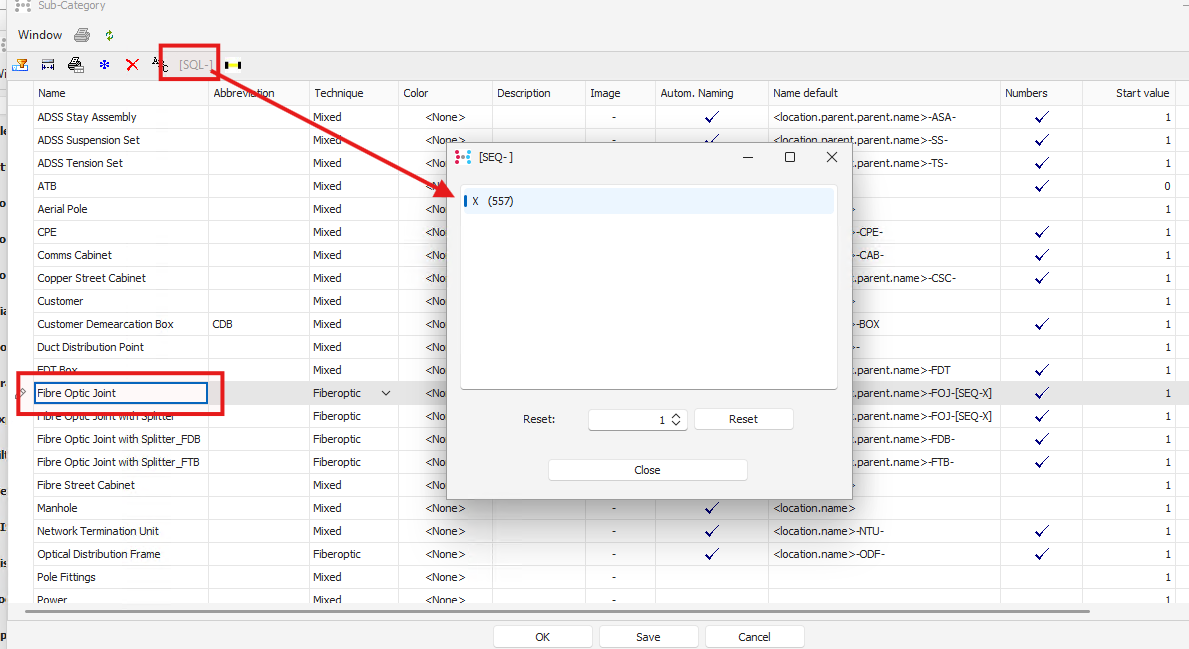Click the CDB abbreviation cell
The height and width of the screenshot is (649, 1189).
[259, 324]
